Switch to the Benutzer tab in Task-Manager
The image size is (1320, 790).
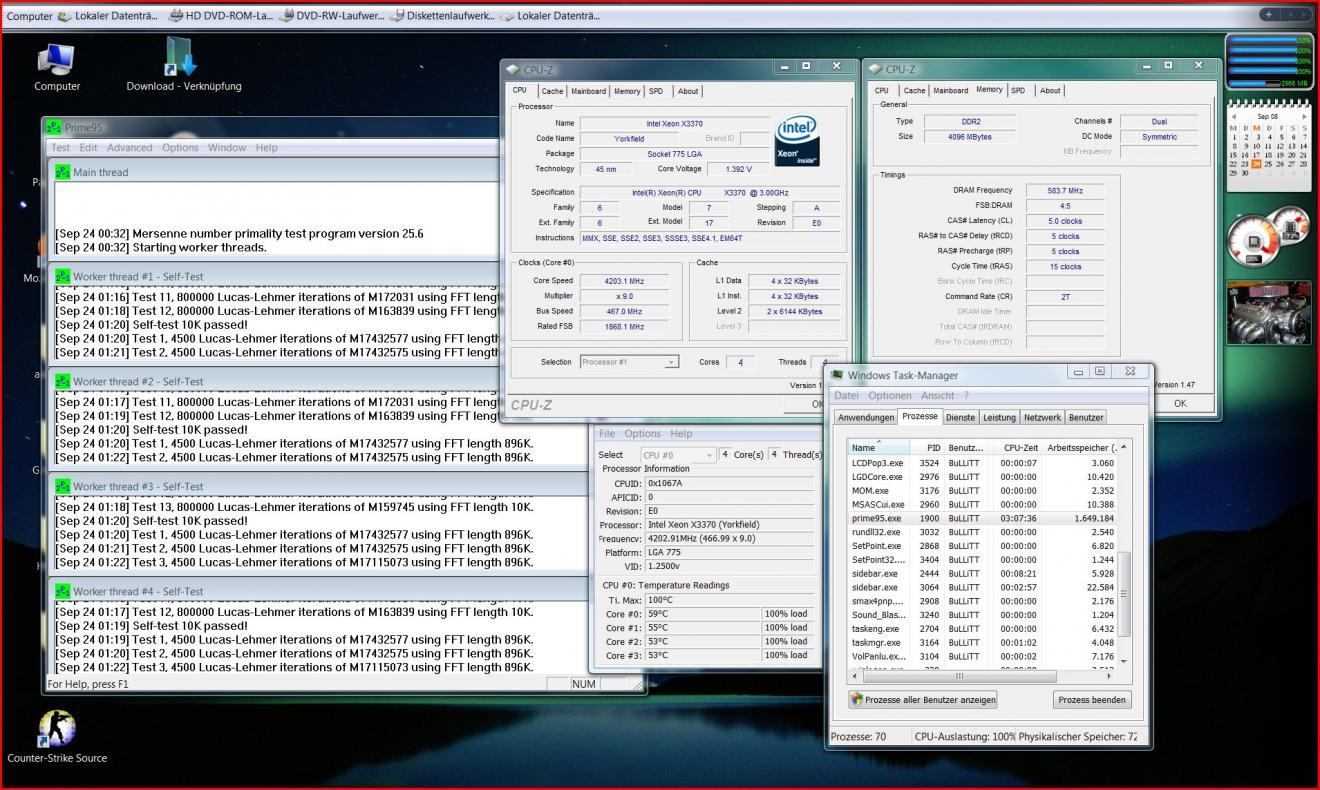click(1086, 417)
